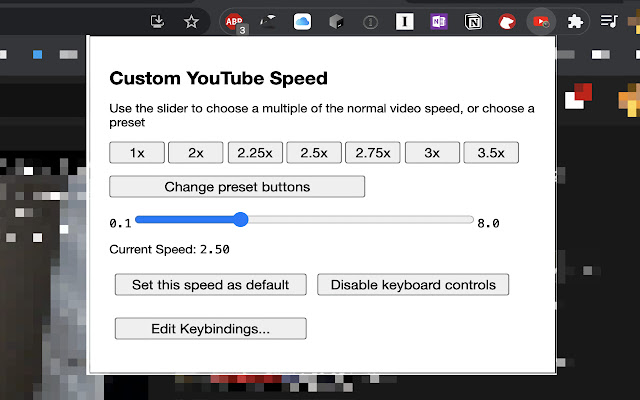This screenshot has width=640, height=400.
Task: Open the Extensions puzzle piece menu
Action: [575, 22]
